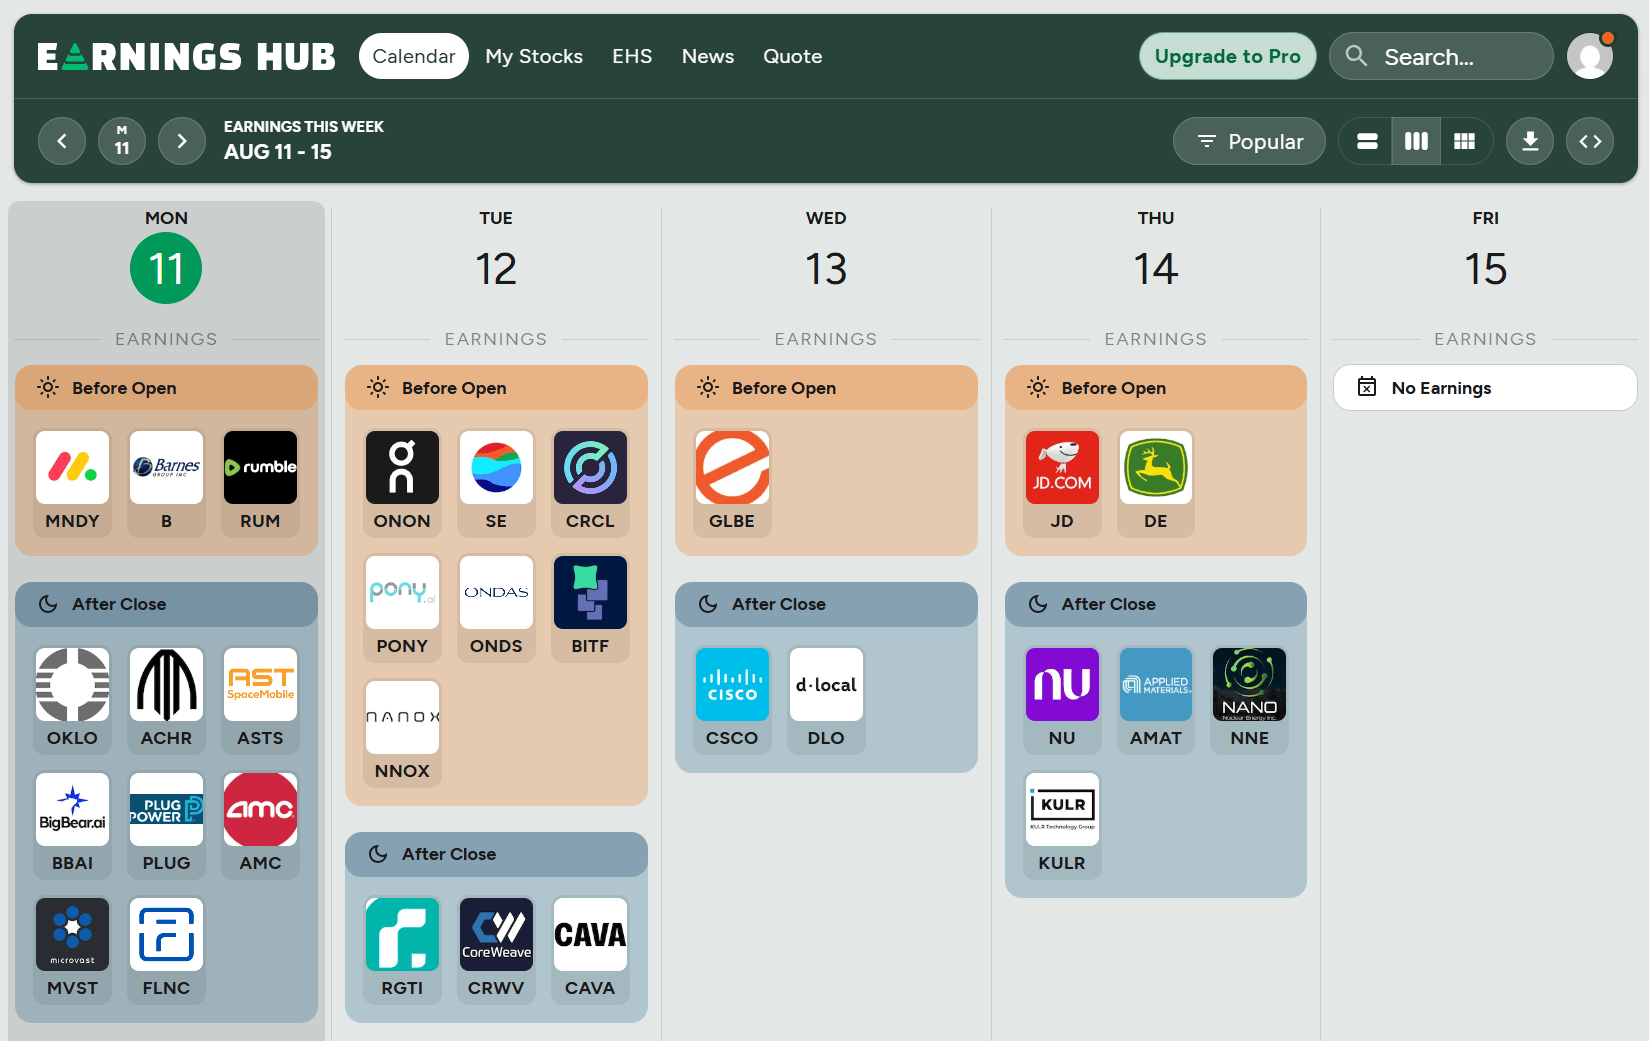Focus the Search input field
The width and height of the screenshot is (1649, 1041).
(1441, 56)
